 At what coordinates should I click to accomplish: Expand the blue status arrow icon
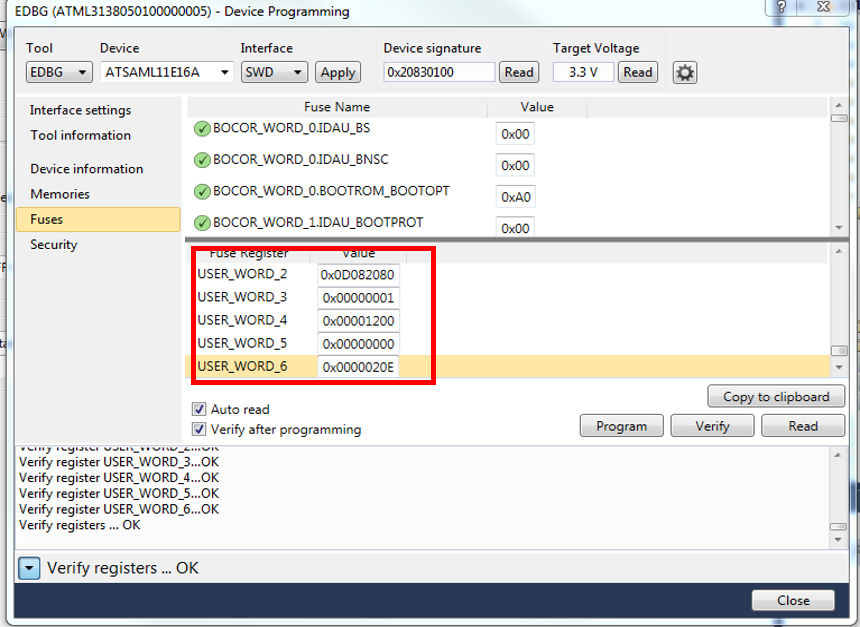pos(29,568)
